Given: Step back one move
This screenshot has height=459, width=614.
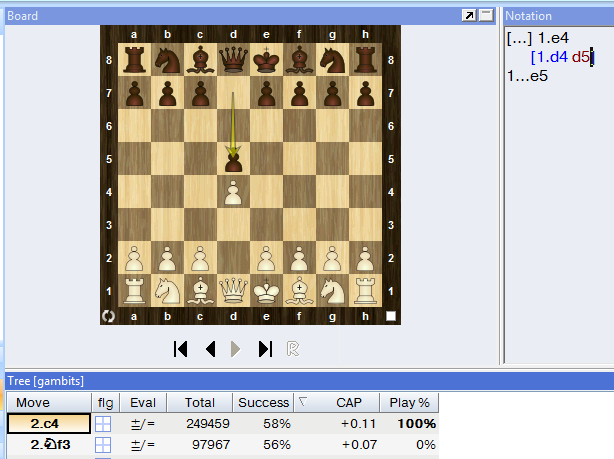Looking at the screenshot, I should (210, 348).
